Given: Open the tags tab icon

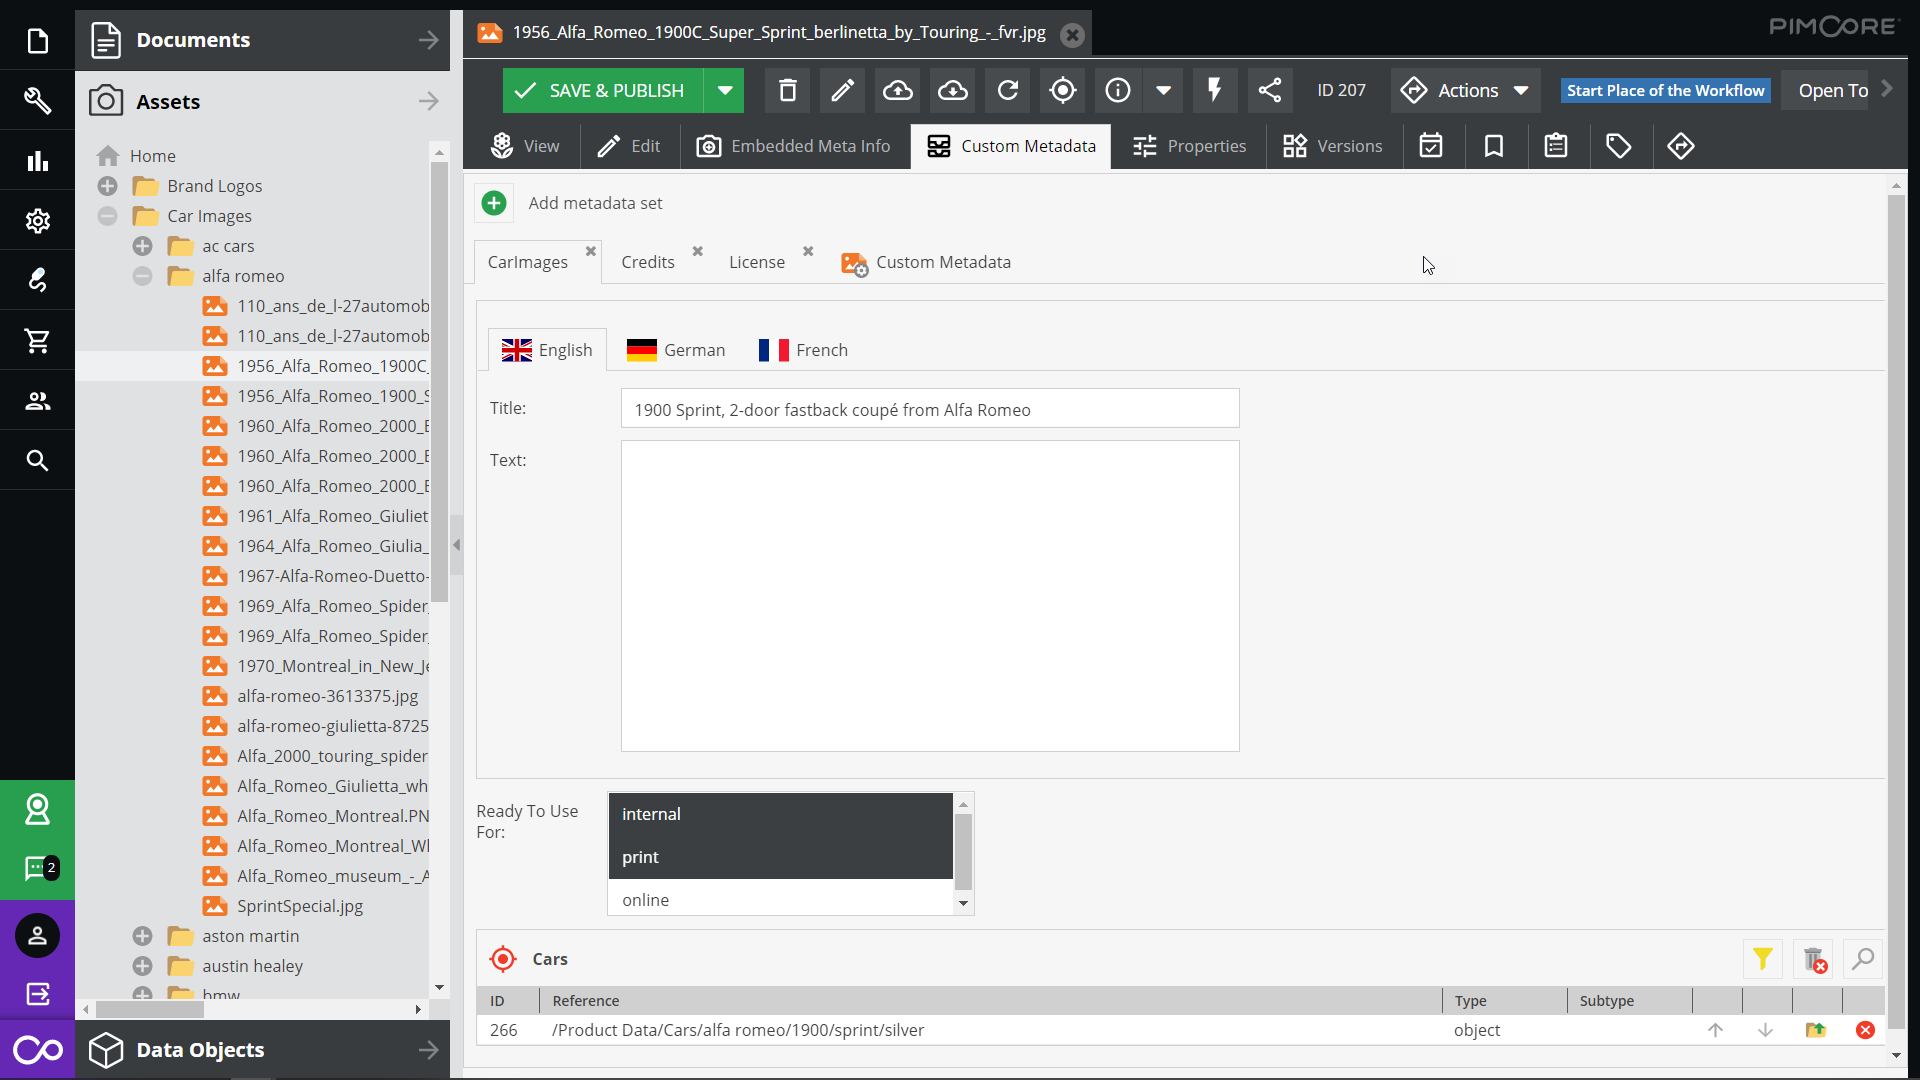Looking at the screenshot, I should pos(1618,146).
